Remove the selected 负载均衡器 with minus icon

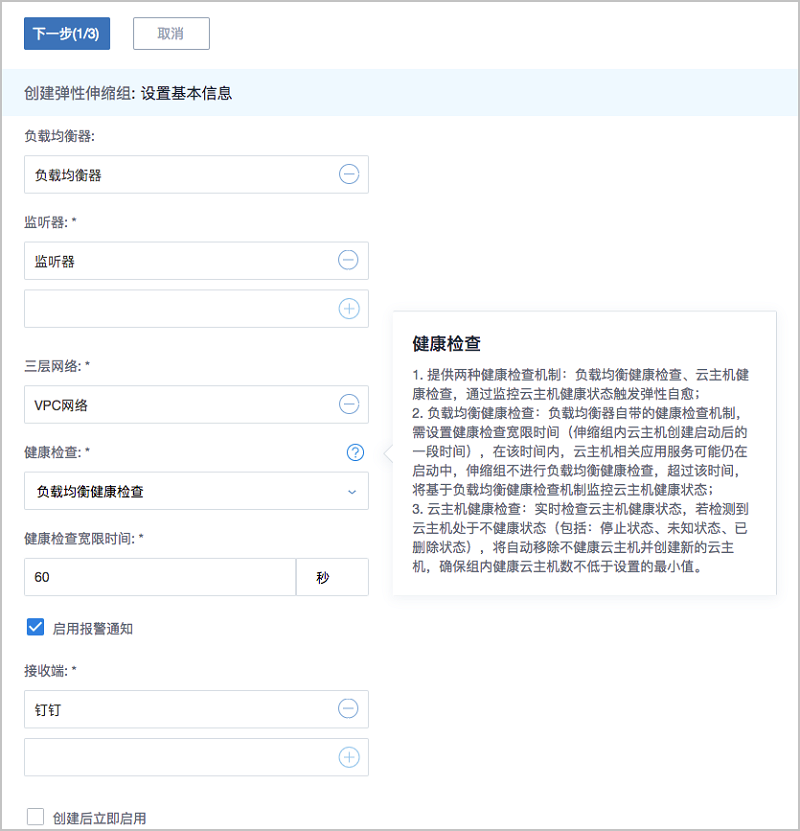(348, 175)
